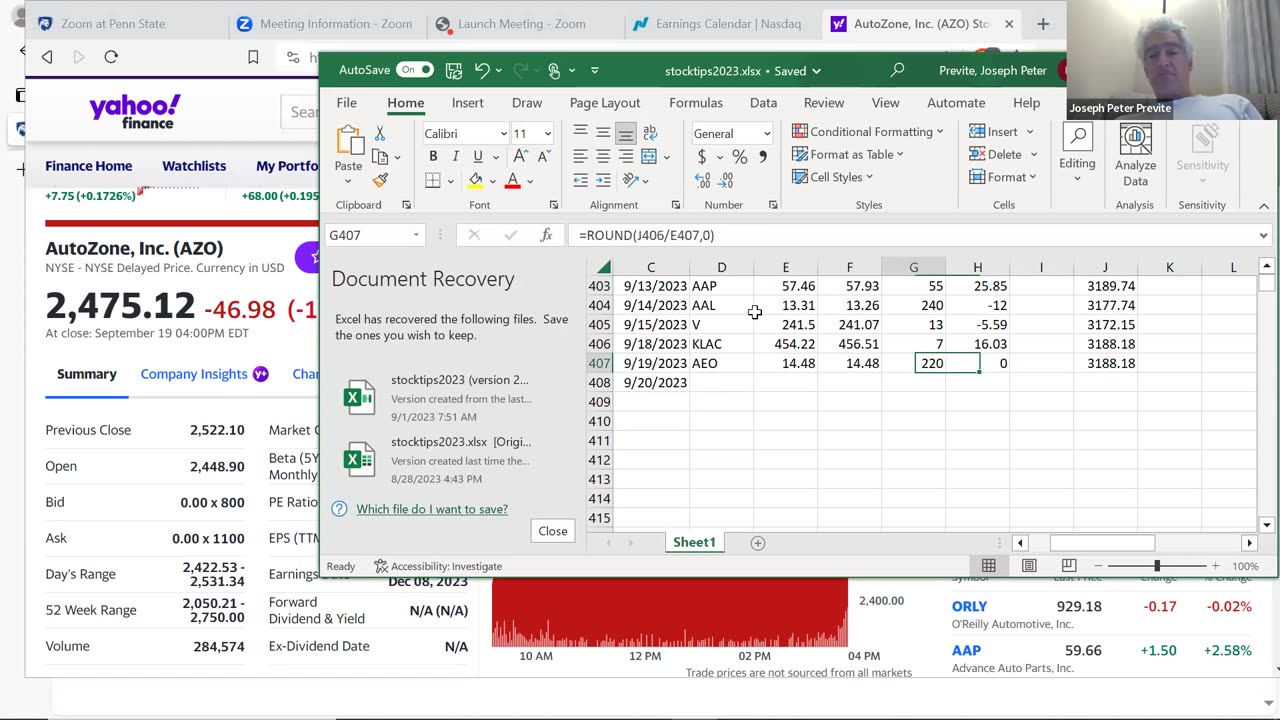Expand Conditional Formatting menu
The width and height of the screenshot is (1280, 720).
(868, 131)
